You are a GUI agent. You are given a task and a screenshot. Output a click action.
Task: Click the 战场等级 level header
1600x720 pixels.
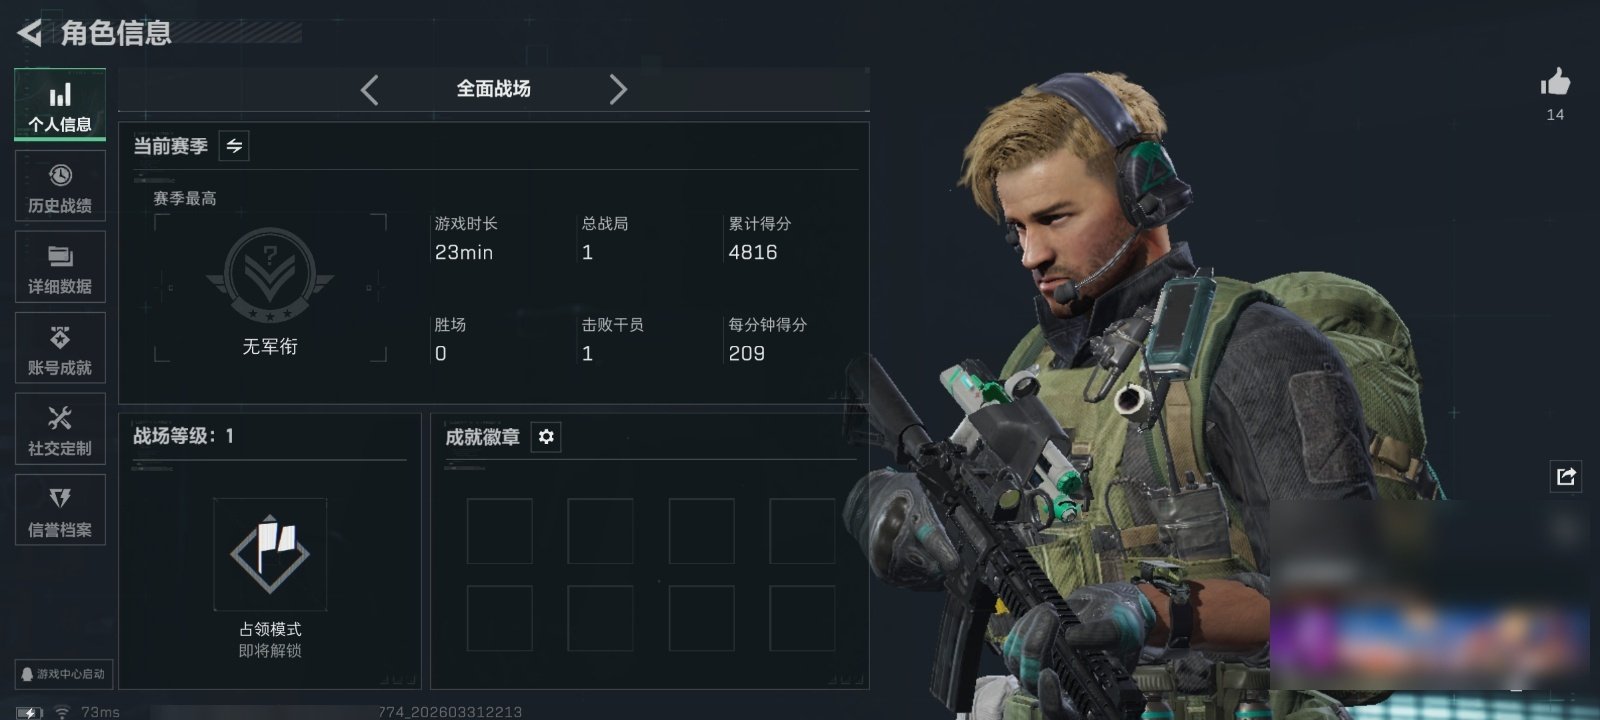[x=184, y=436]
